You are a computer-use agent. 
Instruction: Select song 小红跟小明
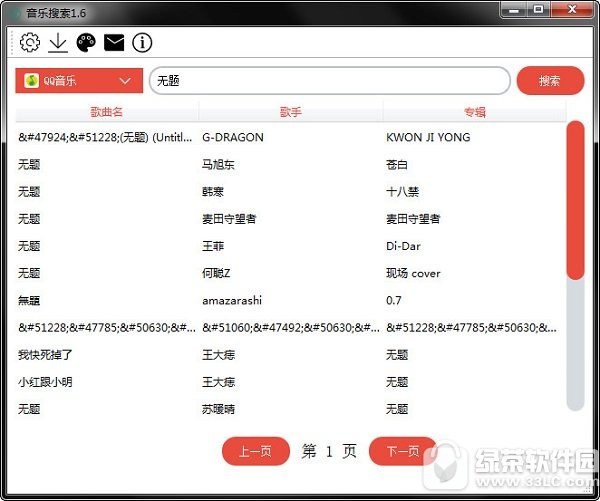pos(45,382)
